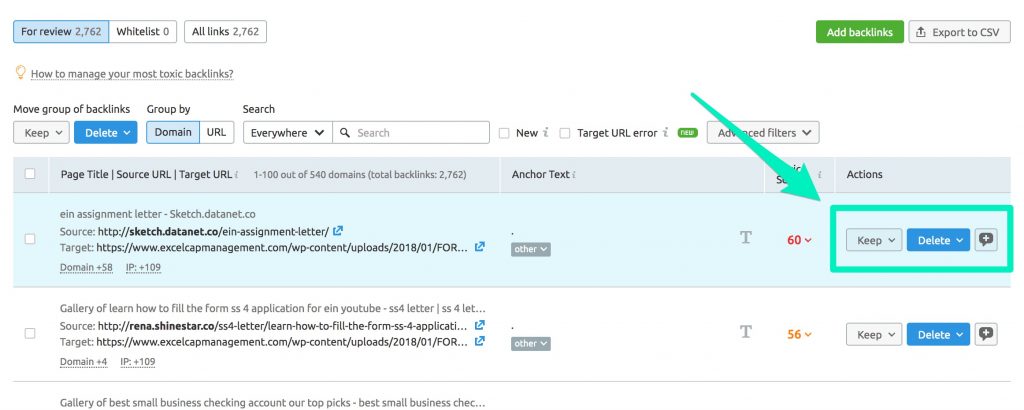Focus the Search input field
The width and height of the screenshot is (1024, 410).
click(x=411, y=133)
